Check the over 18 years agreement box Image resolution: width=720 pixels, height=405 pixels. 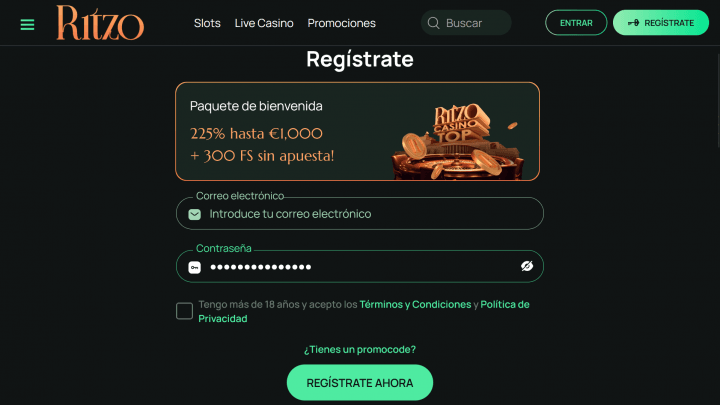point(185,311)
